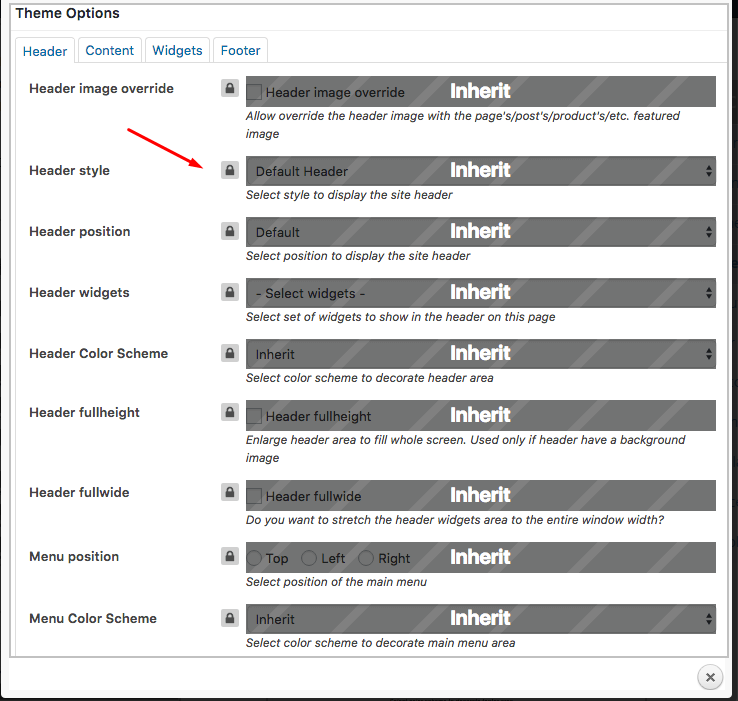Open the Header position dropdown
The width and height of the screenshot is (738, 701).
481,232
